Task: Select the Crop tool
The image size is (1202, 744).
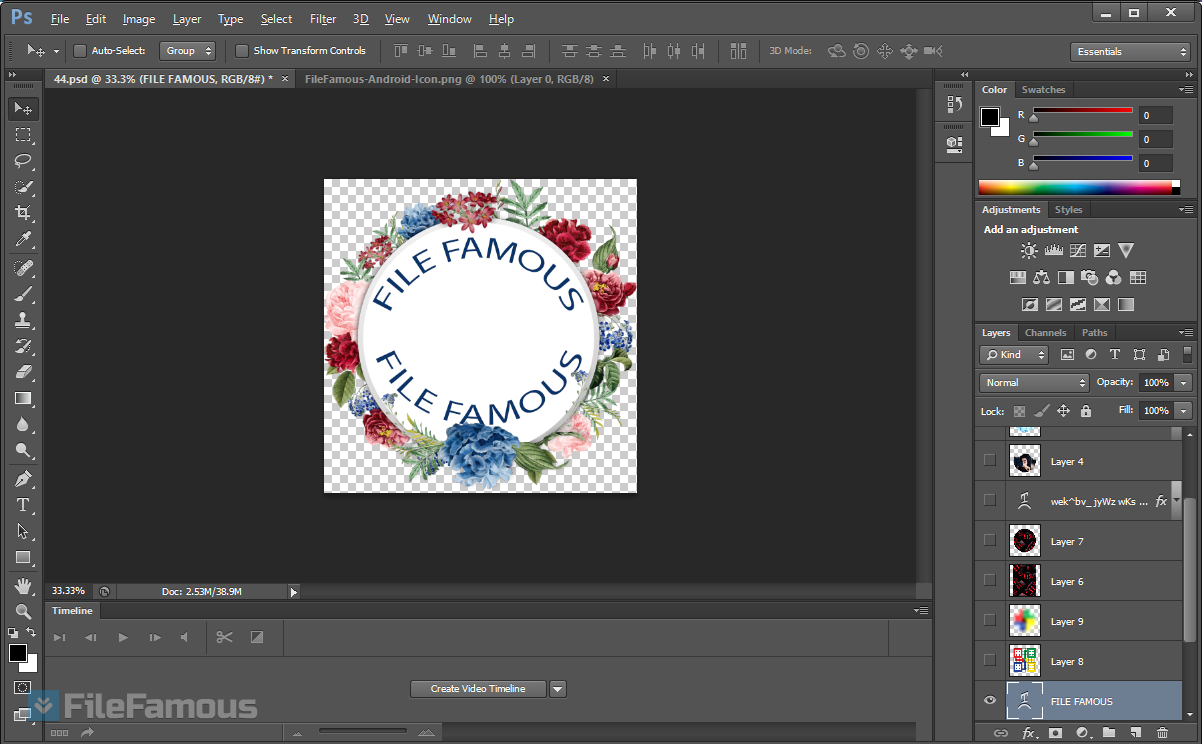Action: coord(24,213)
